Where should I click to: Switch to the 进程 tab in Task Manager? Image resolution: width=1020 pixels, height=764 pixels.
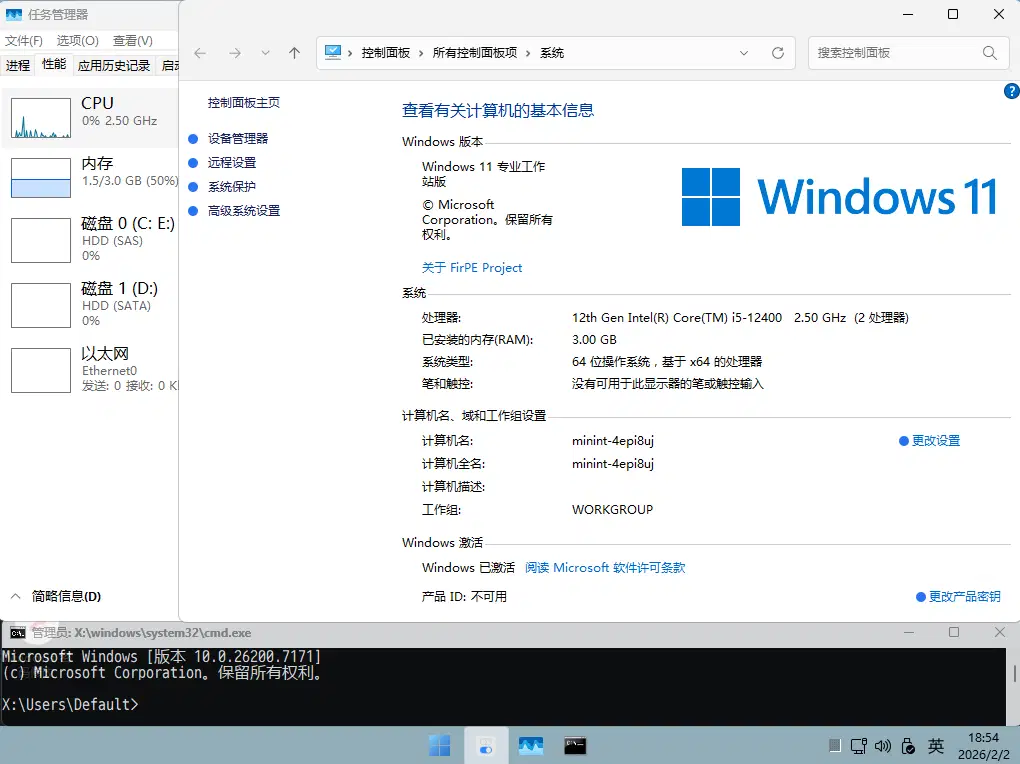tap(18, 65)
